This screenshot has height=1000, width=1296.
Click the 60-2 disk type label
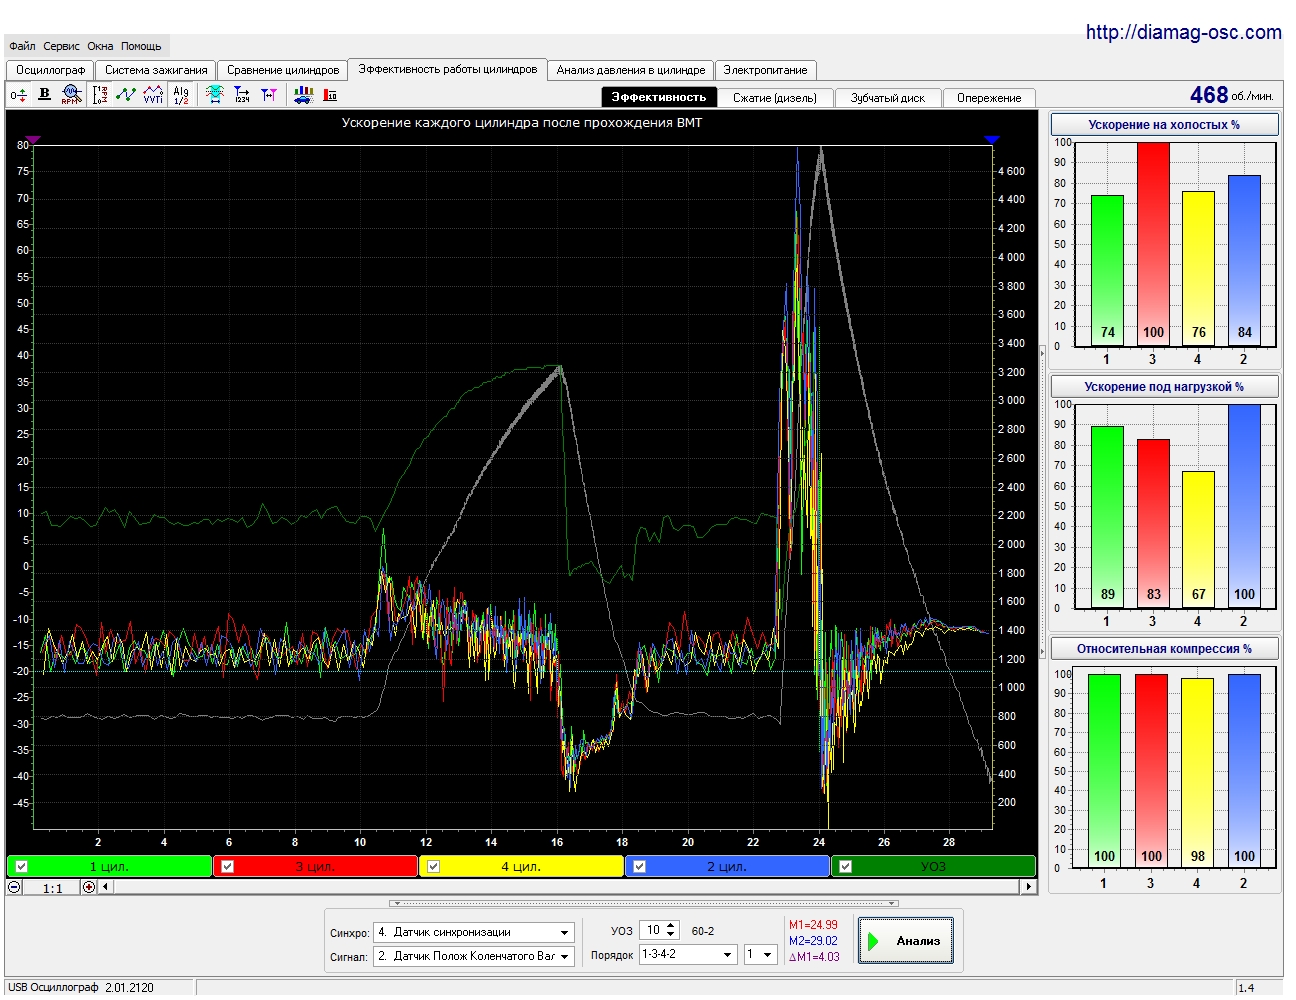pos(703,931)
